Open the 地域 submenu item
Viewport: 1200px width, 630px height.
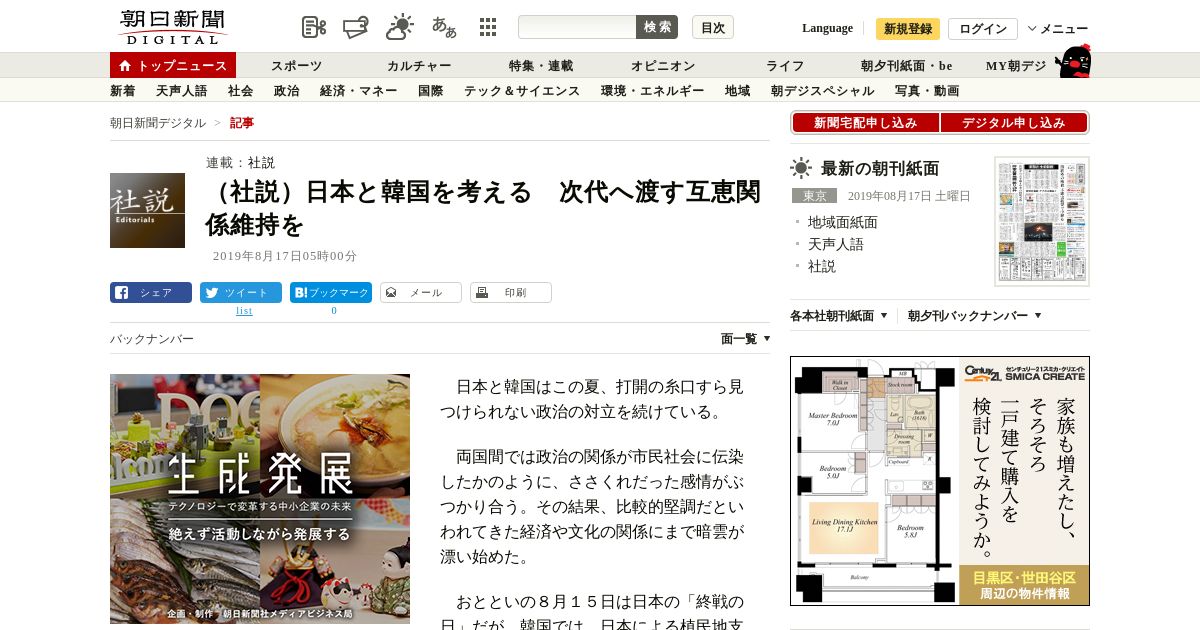pyautogui.click(x=737, y=91)
